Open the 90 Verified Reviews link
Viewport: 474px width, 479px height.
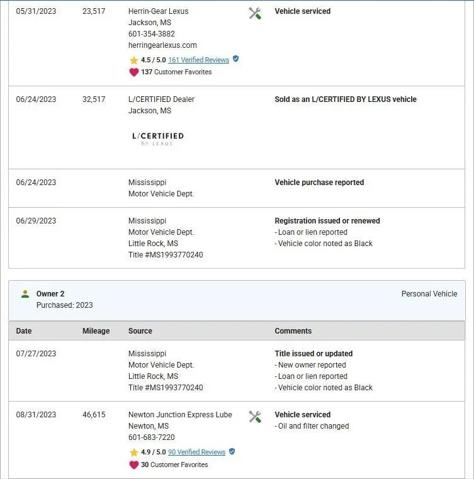(x=197, y=452)
